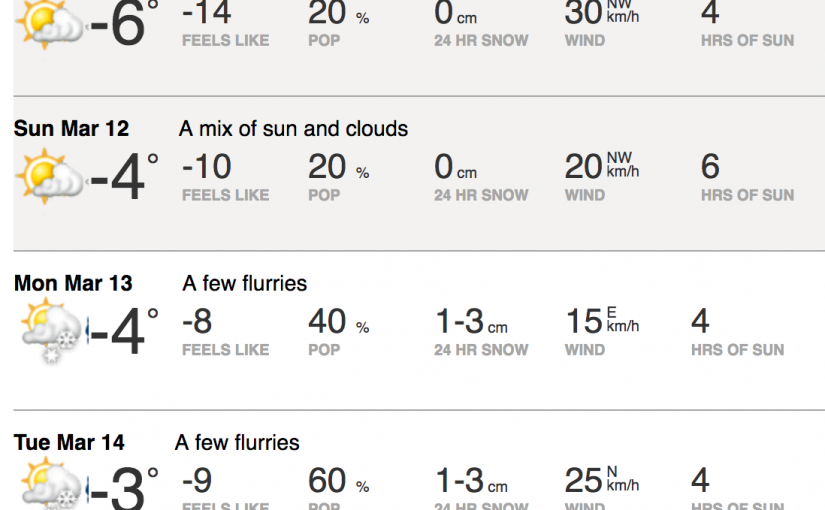Screen dimensions: 825x510
Task: Click Monday's -4° temperature reading
Action: [x=124, y=332]
